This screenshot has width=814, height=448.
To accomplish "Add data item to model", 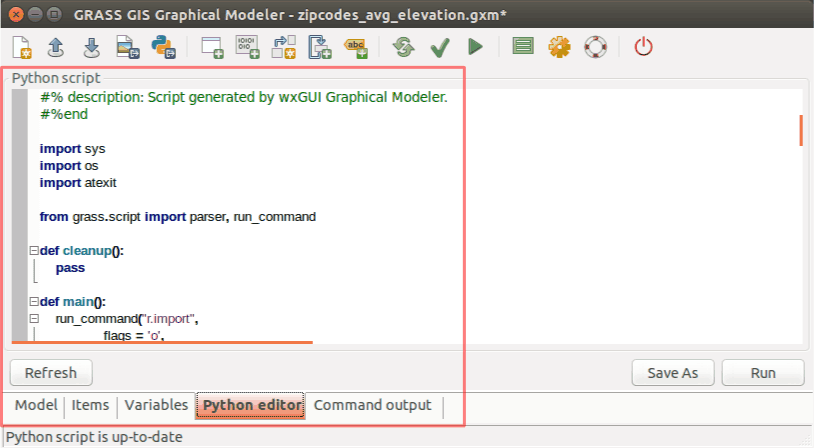I will click(247, 46).
